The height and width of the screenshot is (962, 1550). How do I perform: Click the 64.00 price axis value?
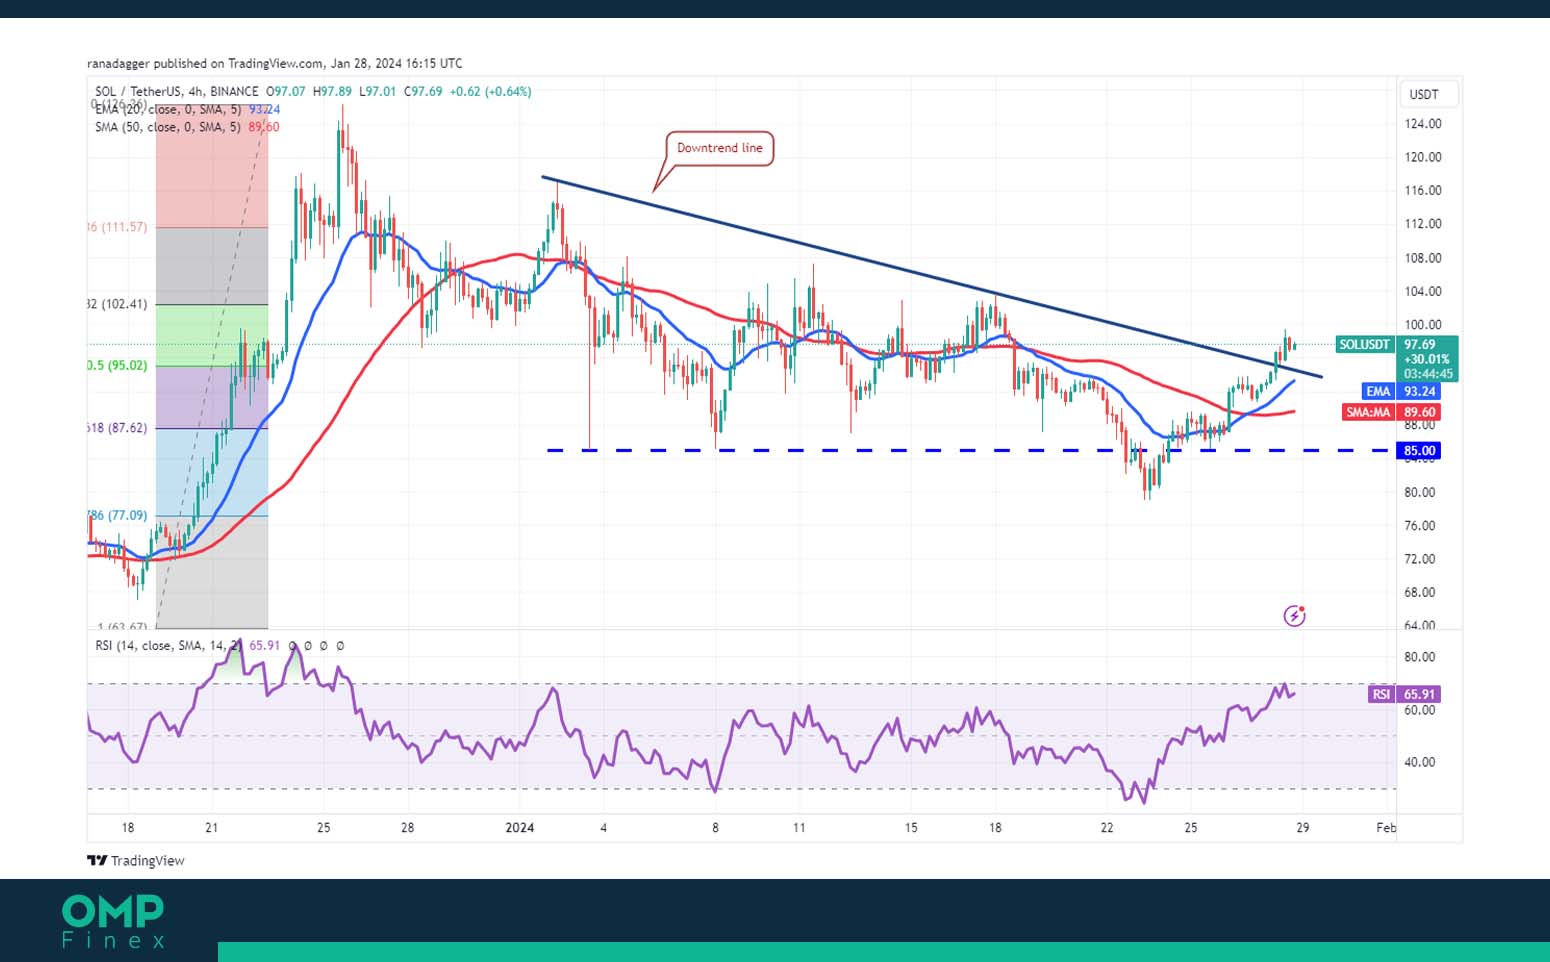1420,625
